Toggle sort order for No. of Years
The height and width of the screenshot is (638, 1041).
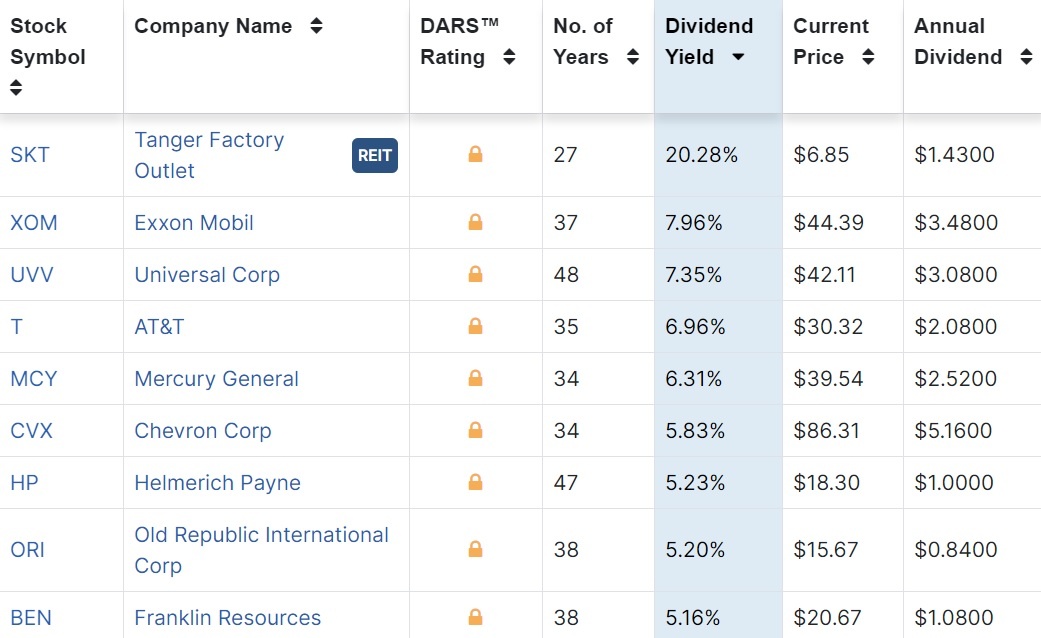pyautogui.click(x=632, y=57)
